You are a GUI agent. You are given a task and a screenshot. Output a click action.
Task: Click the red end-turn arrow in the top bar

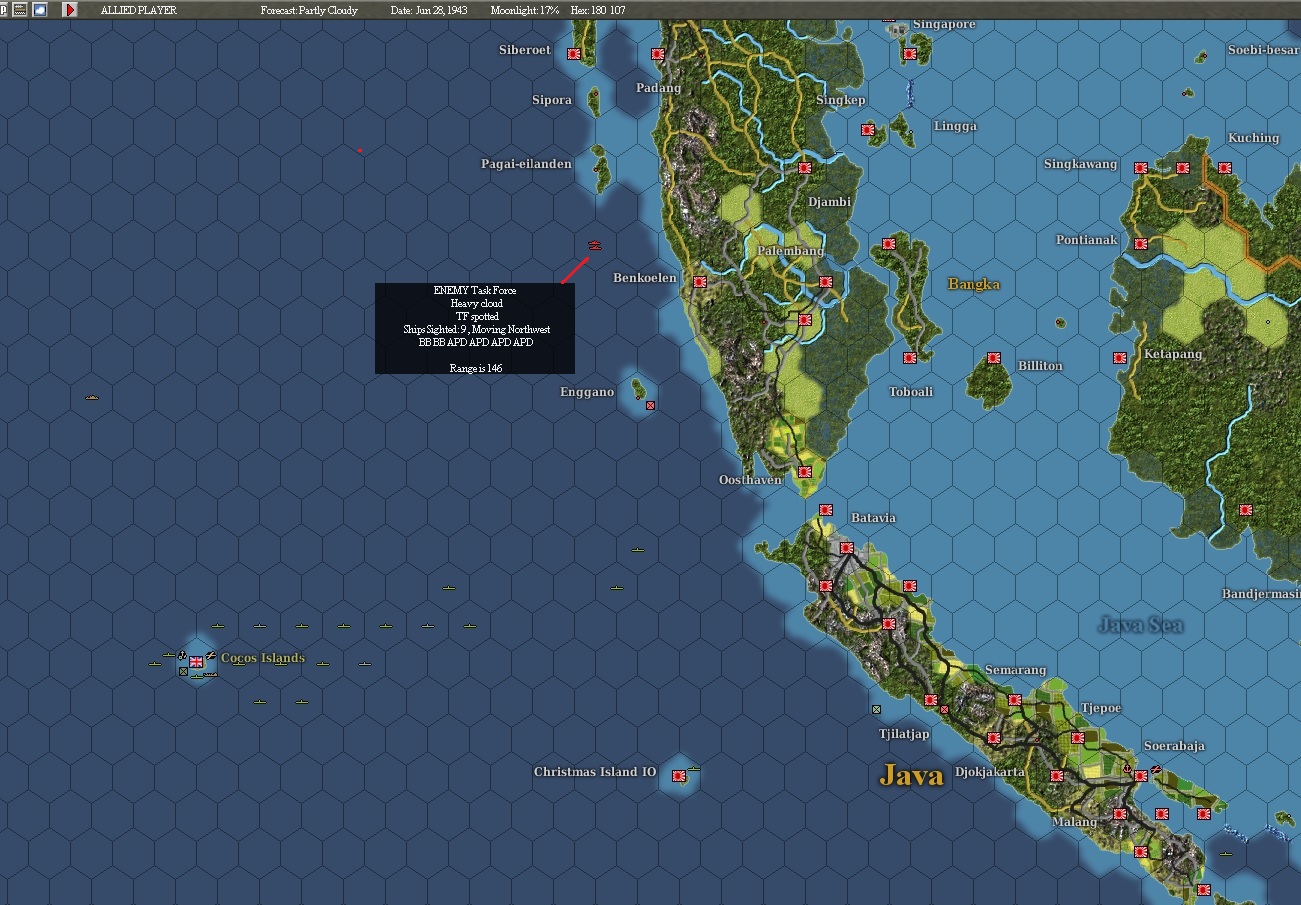tap(70, 9)
